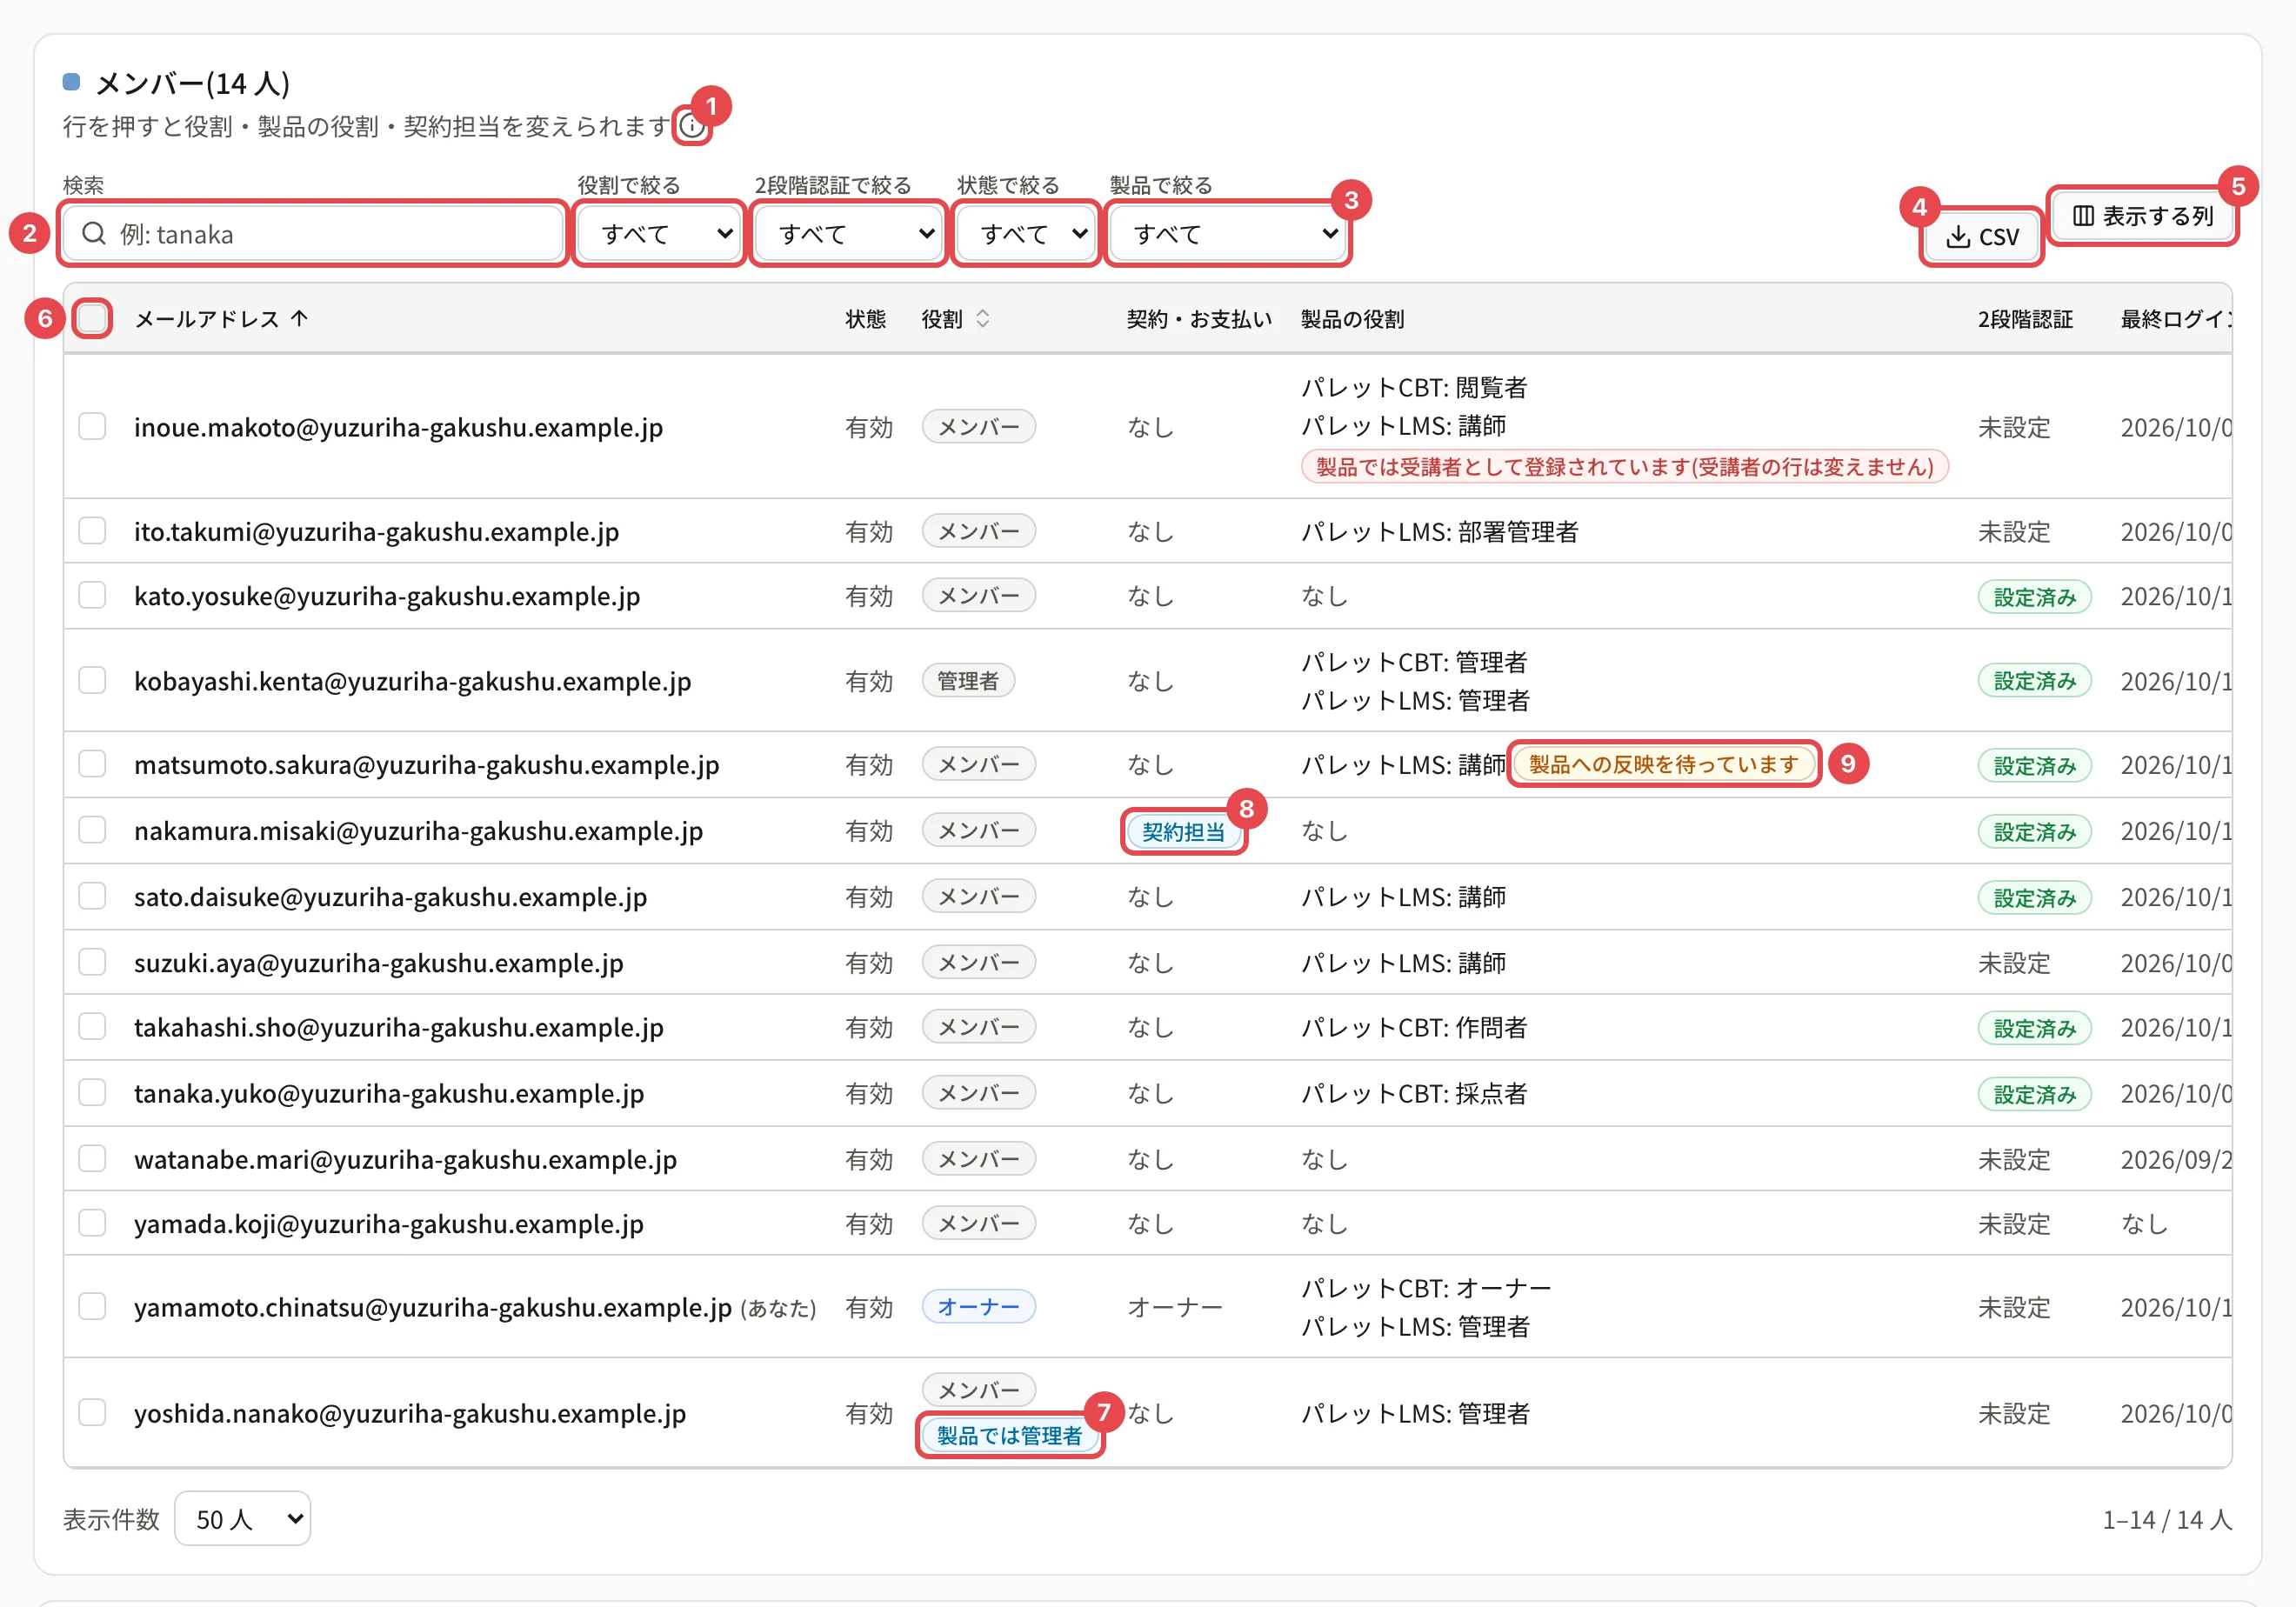Image resolution: width=2296 pixels, height=1607 pixels.
Task: Open watanabe.mari@yuzuriha-gakushu.example.jp row
Action: [x=1147, y=1159]
